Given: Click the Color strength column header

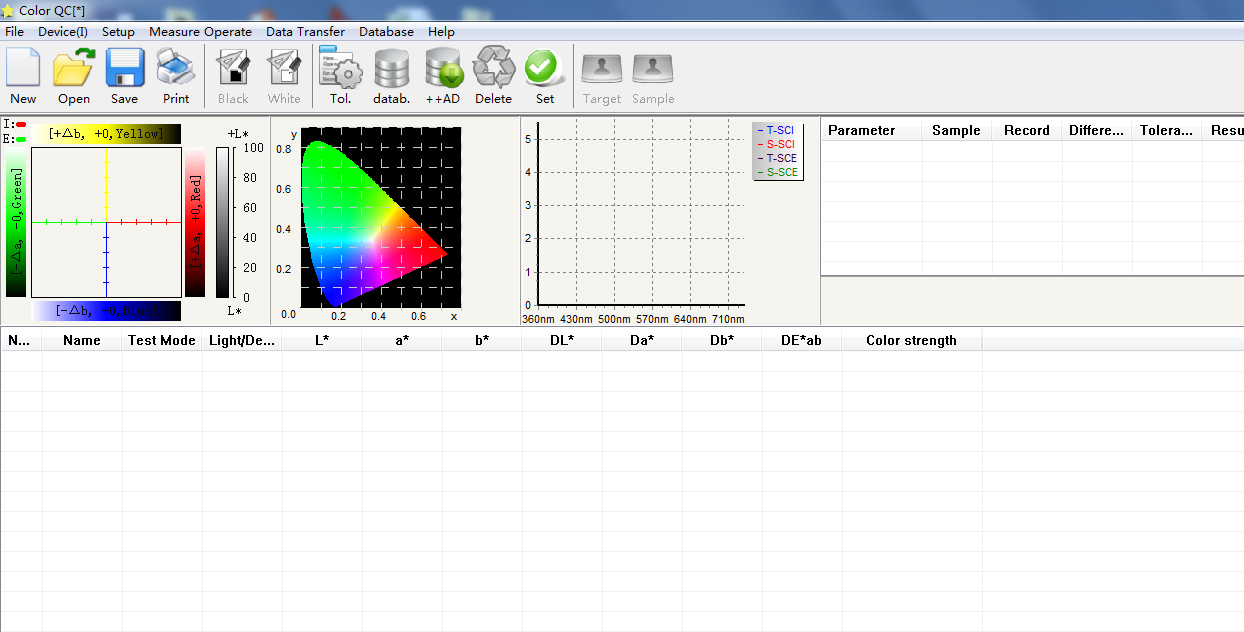Looking at the screenshot, I should click(912, 340).
